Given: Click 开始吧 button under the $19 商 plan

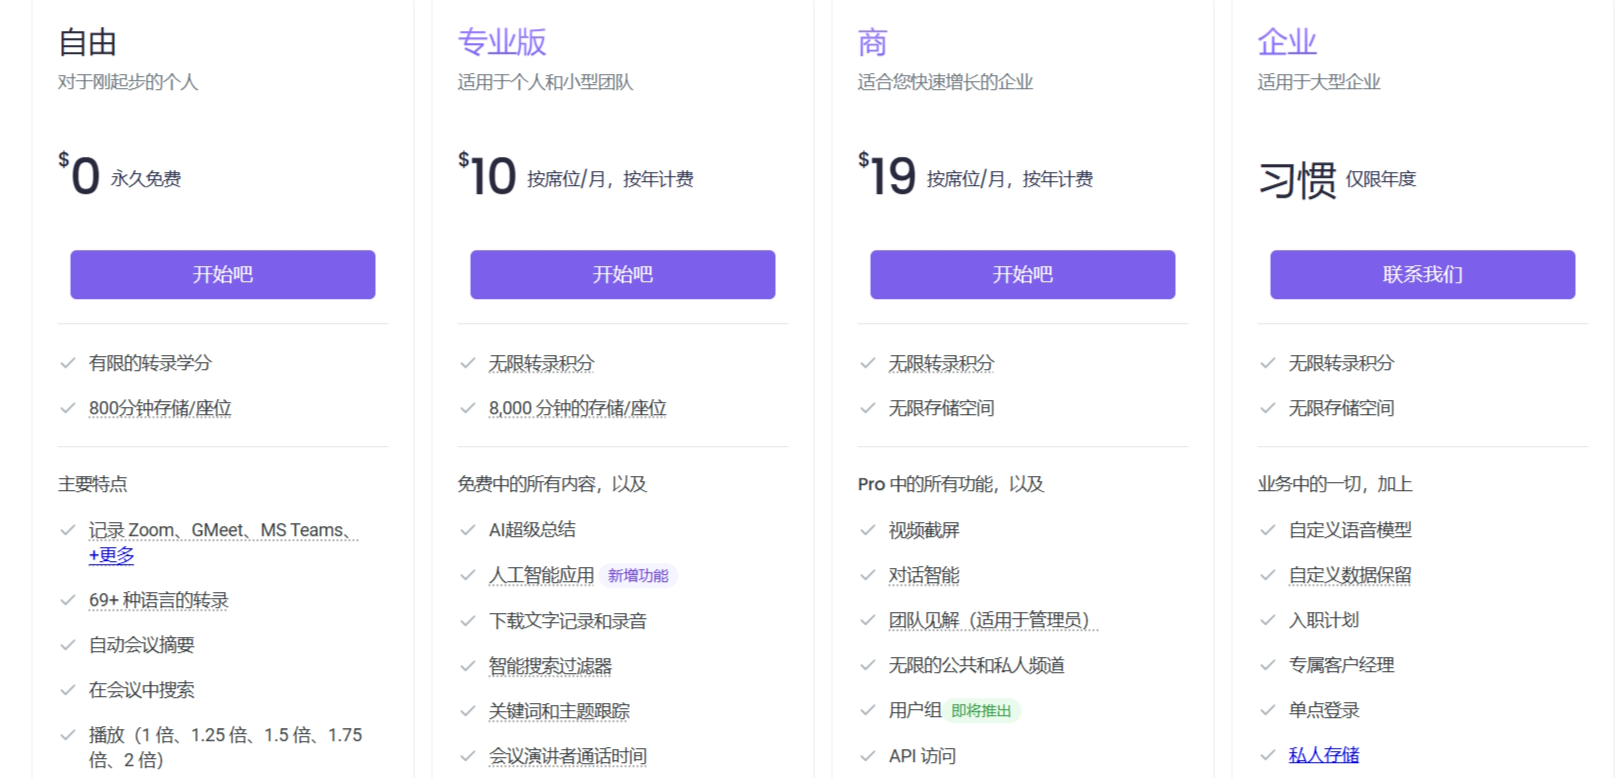Looking at the screenshot, I should pyautogui.click(x=1022, y=275).
